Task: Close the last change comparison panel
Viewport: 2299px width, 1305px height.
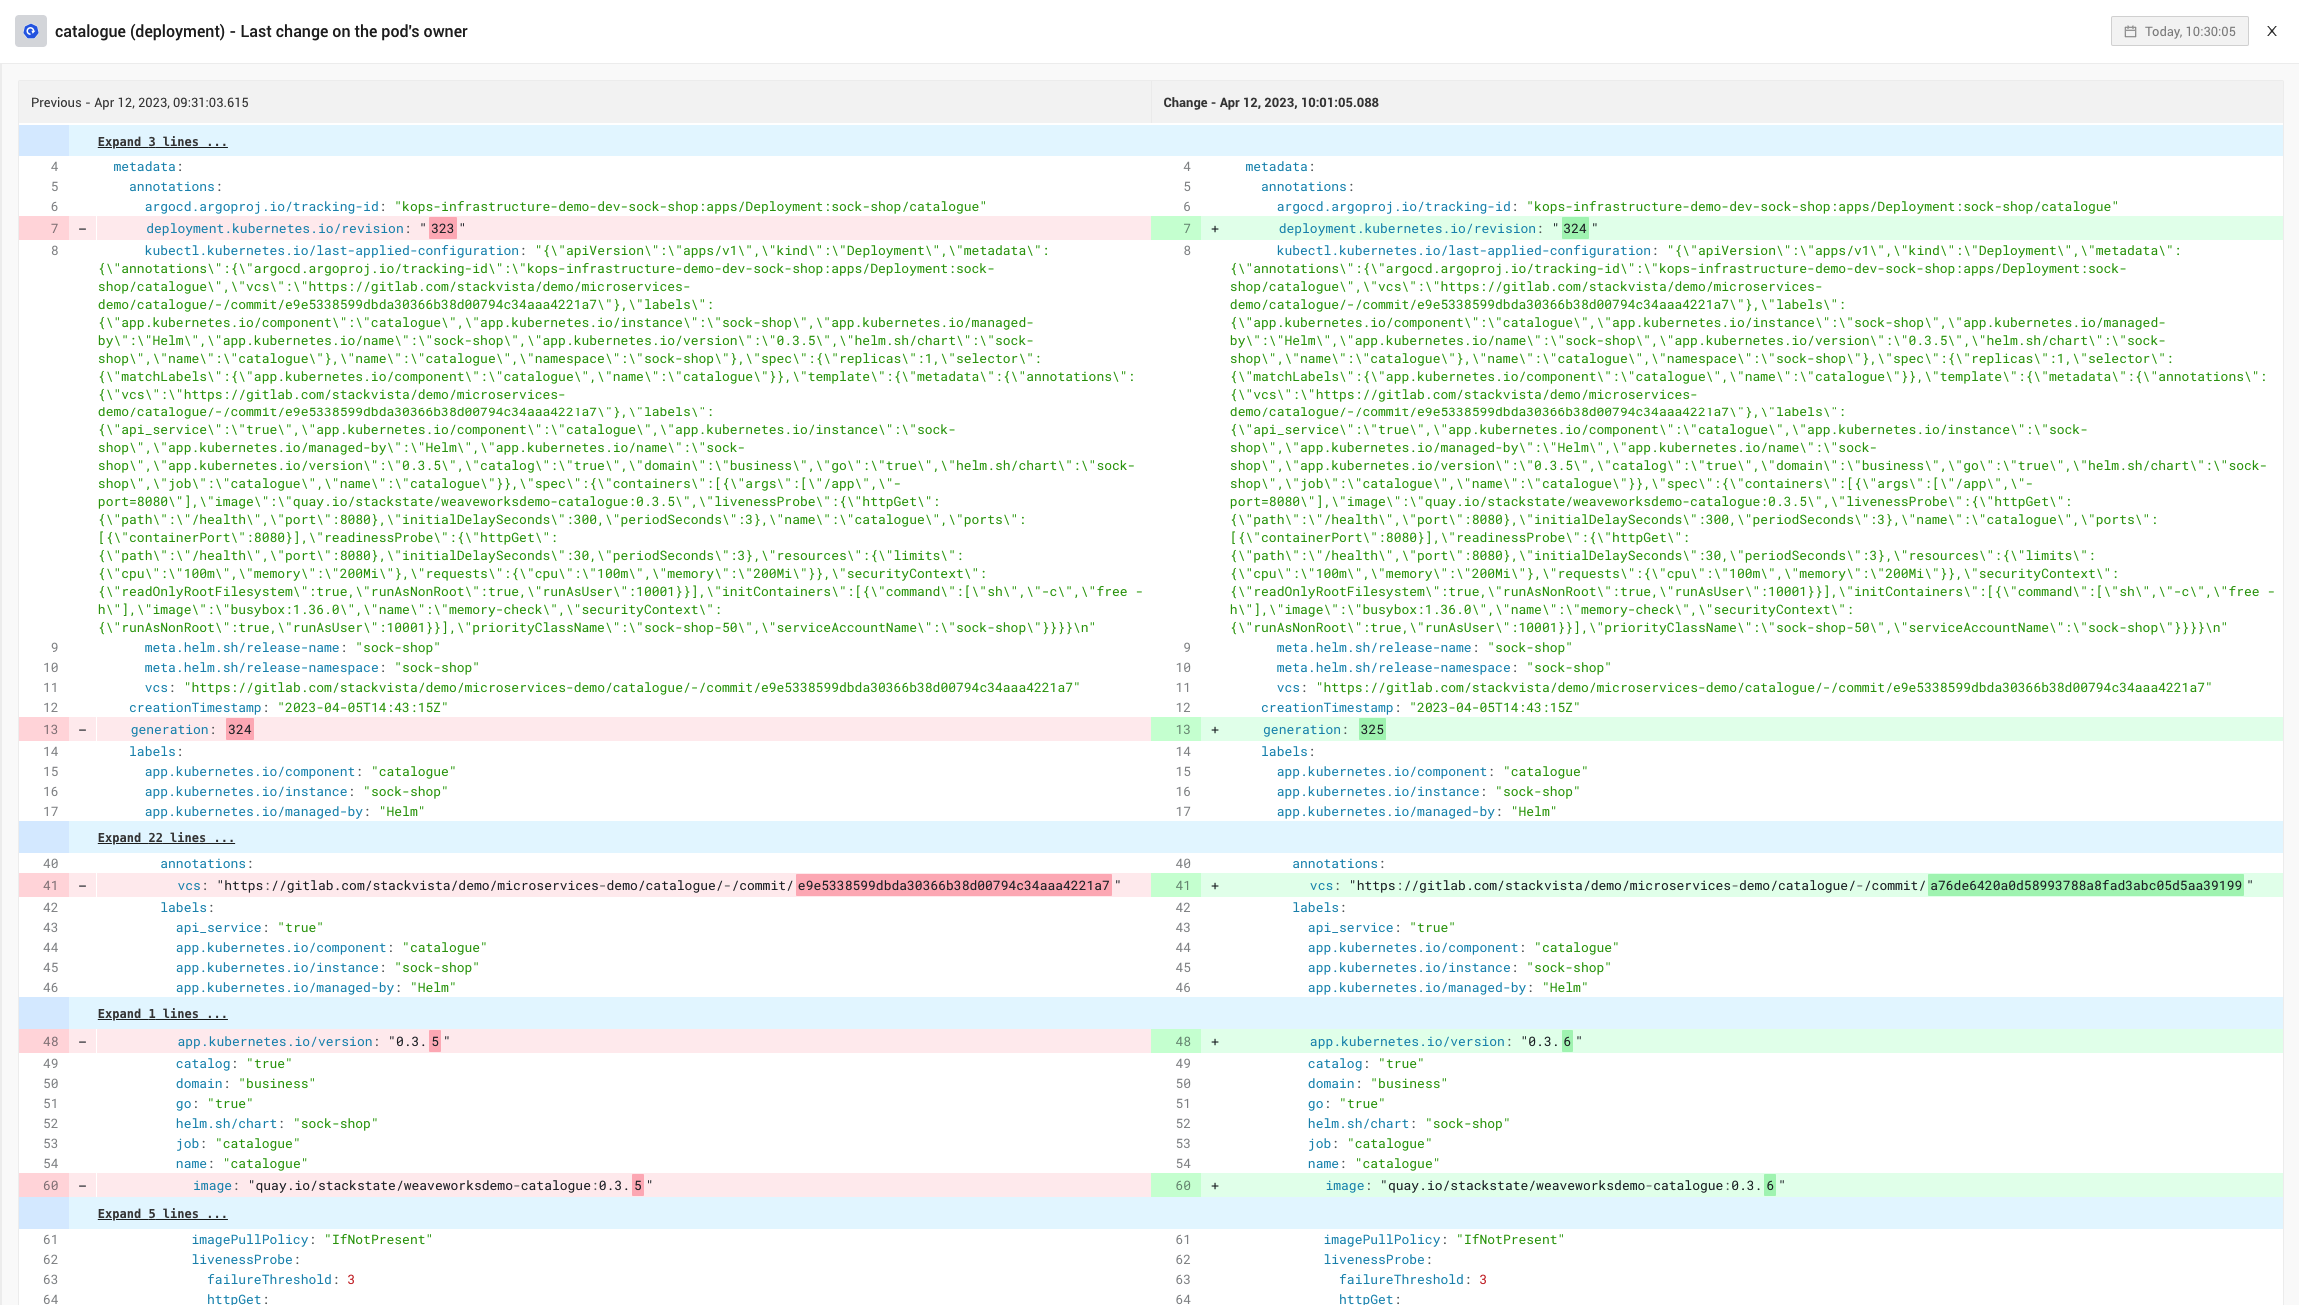Action: 2272,31
